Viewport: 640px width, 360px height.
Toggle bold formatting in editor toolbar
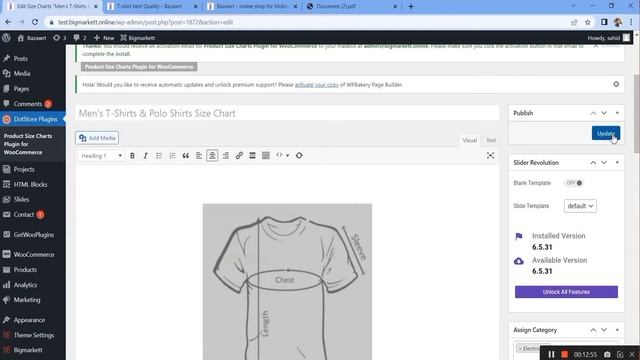click(x=132, y=156)
